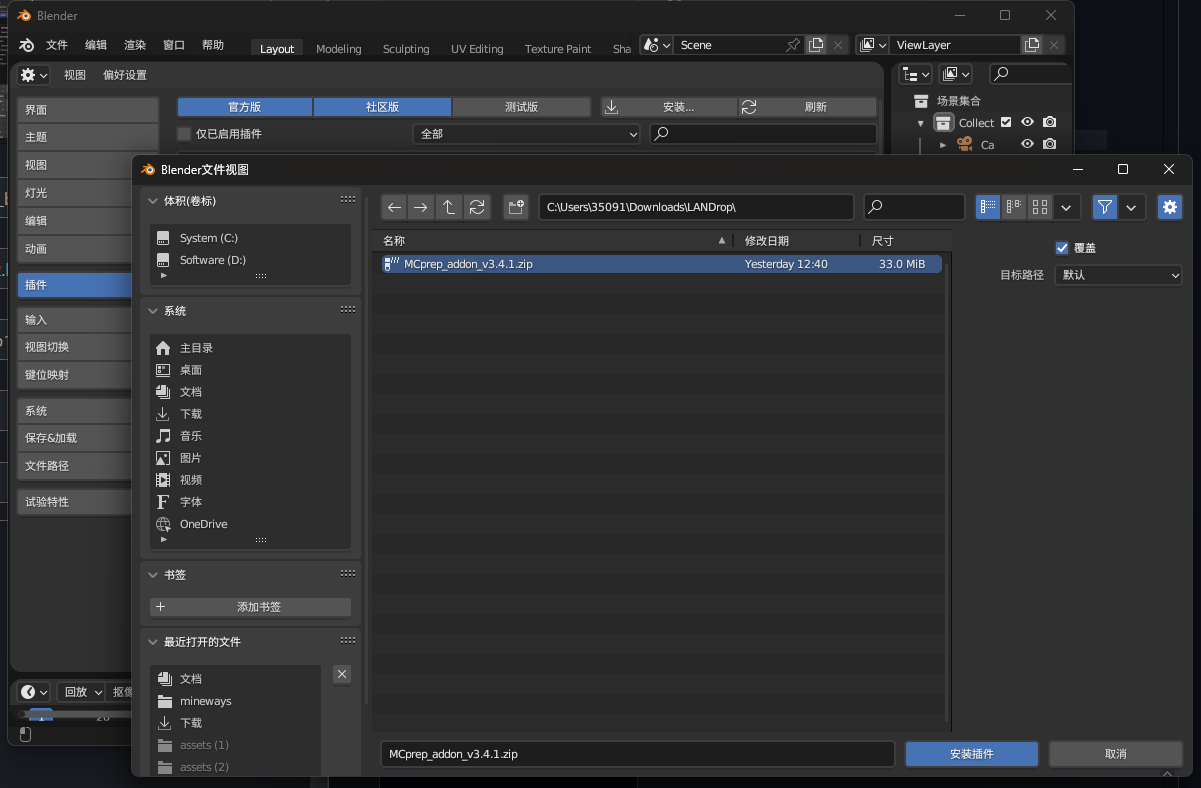Open 回放 playback dropdown
The image size is (1201, 788).
pos(84,692)
